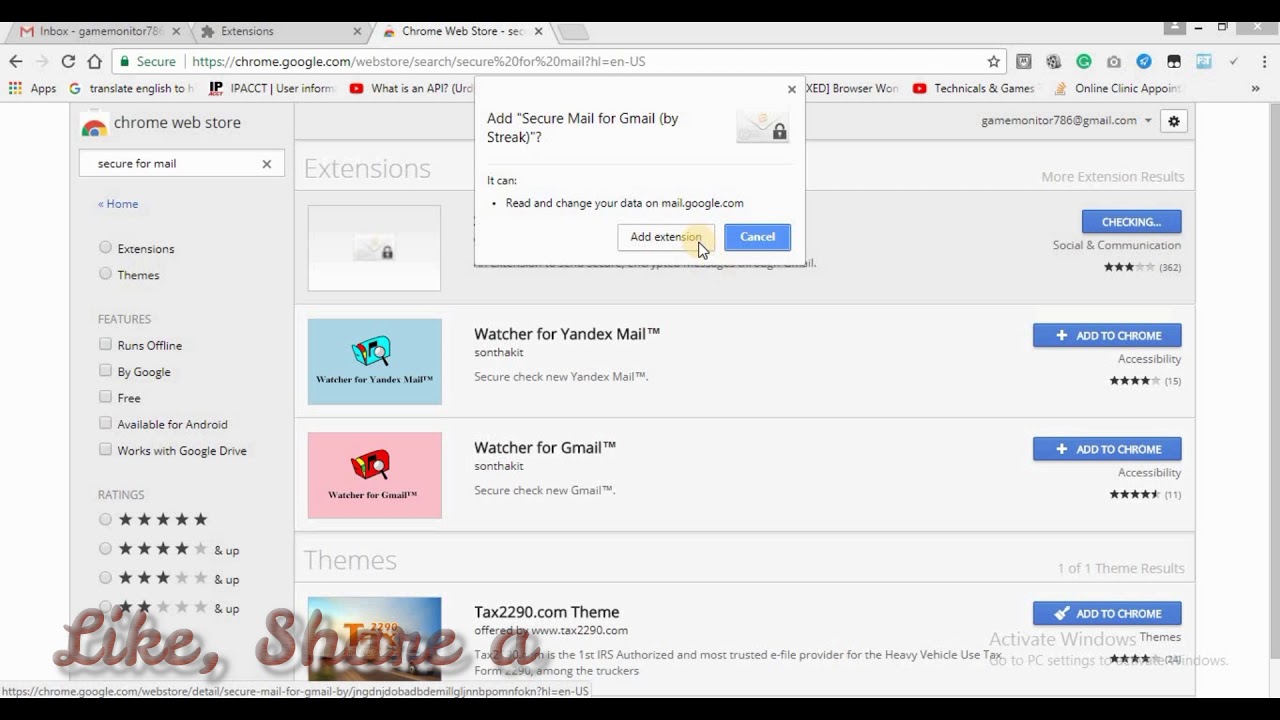Add Watcher for Yandex Mail to Chrome

[1107, 336]
